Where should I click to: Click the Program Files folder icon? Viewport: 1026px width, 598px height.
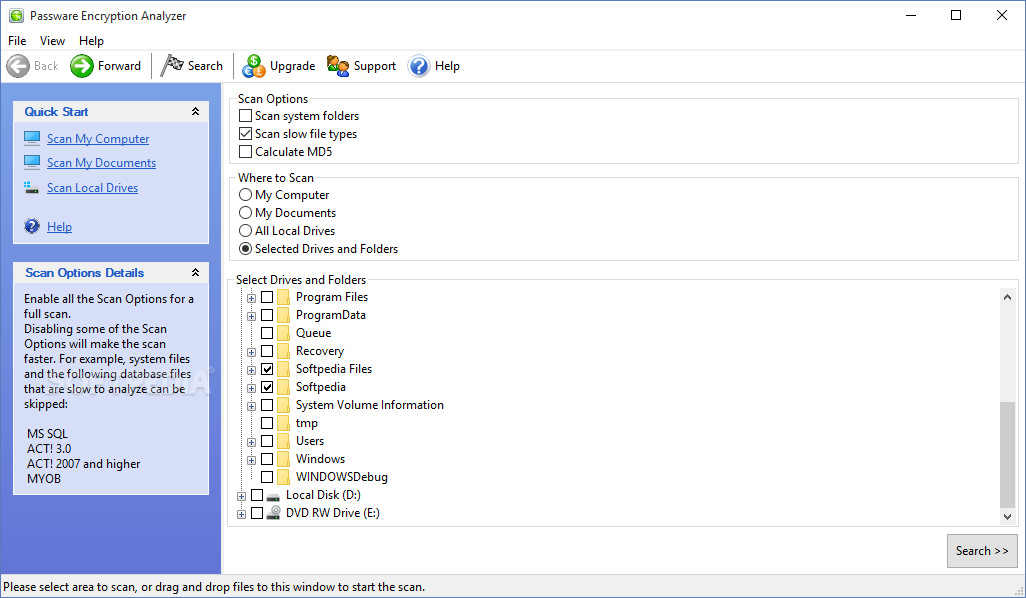point(283,297)
